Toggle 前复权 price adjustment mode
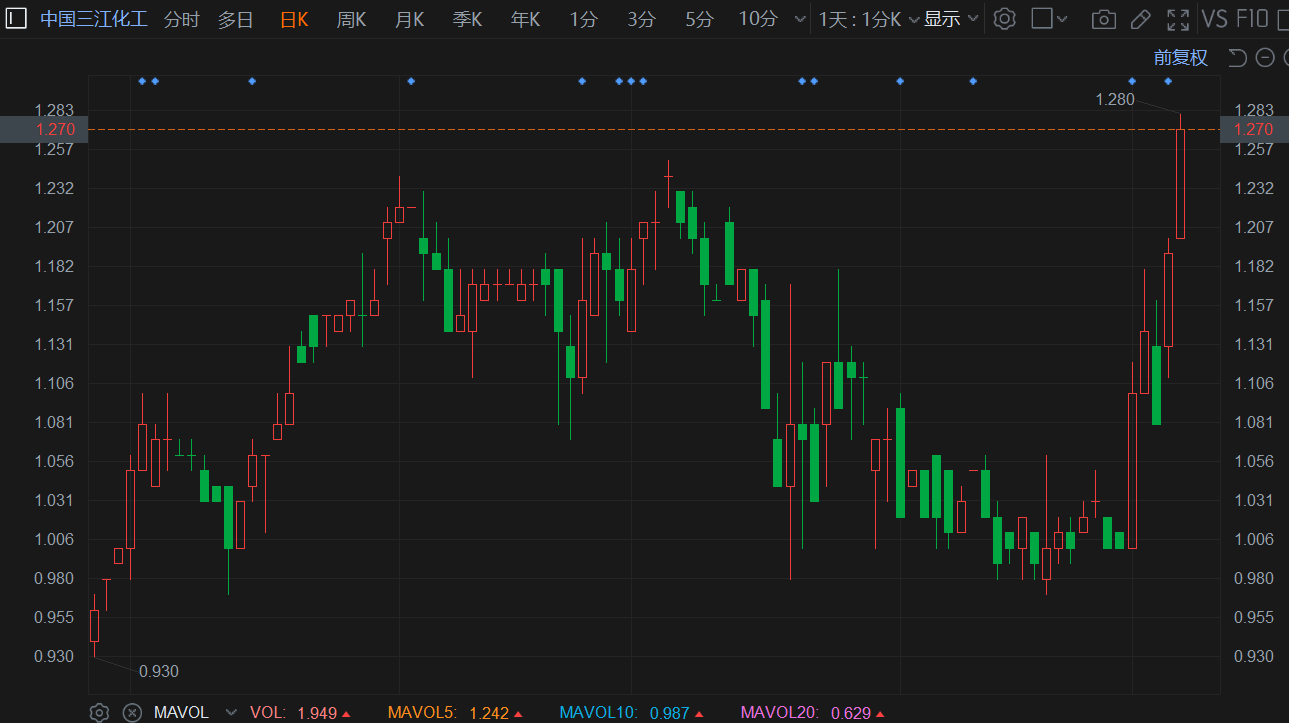Screen dimensions: 1289x723 coord(1181,58)
